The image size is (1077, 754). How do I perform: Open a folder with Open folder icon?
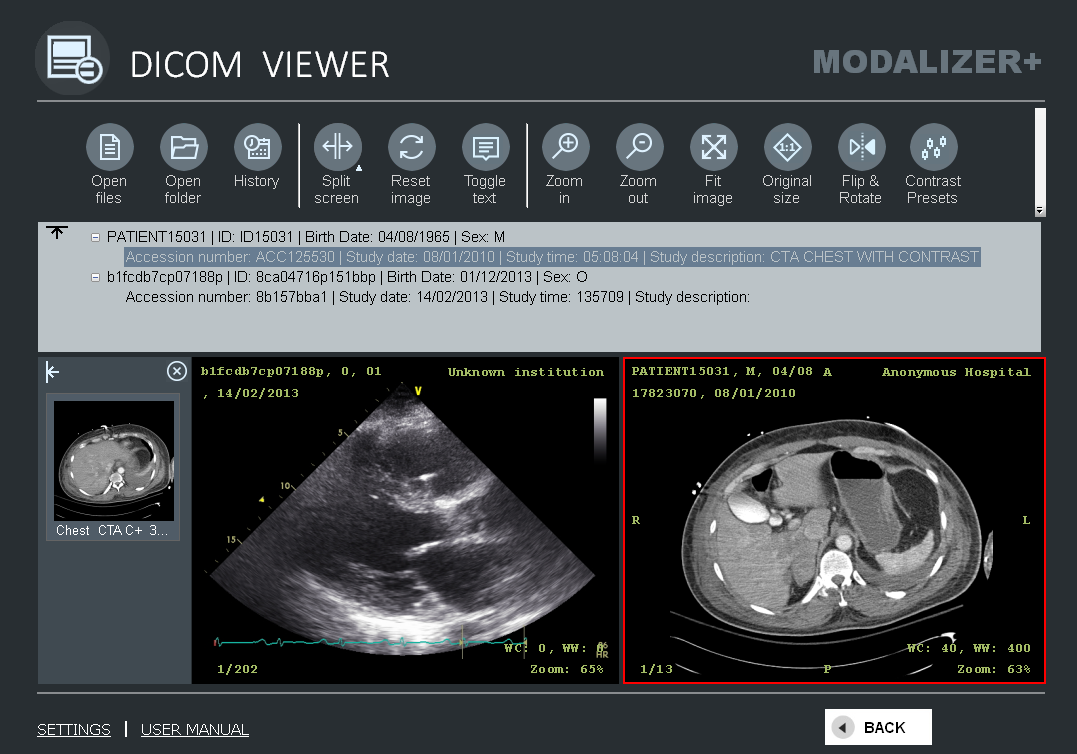point(183,148)
